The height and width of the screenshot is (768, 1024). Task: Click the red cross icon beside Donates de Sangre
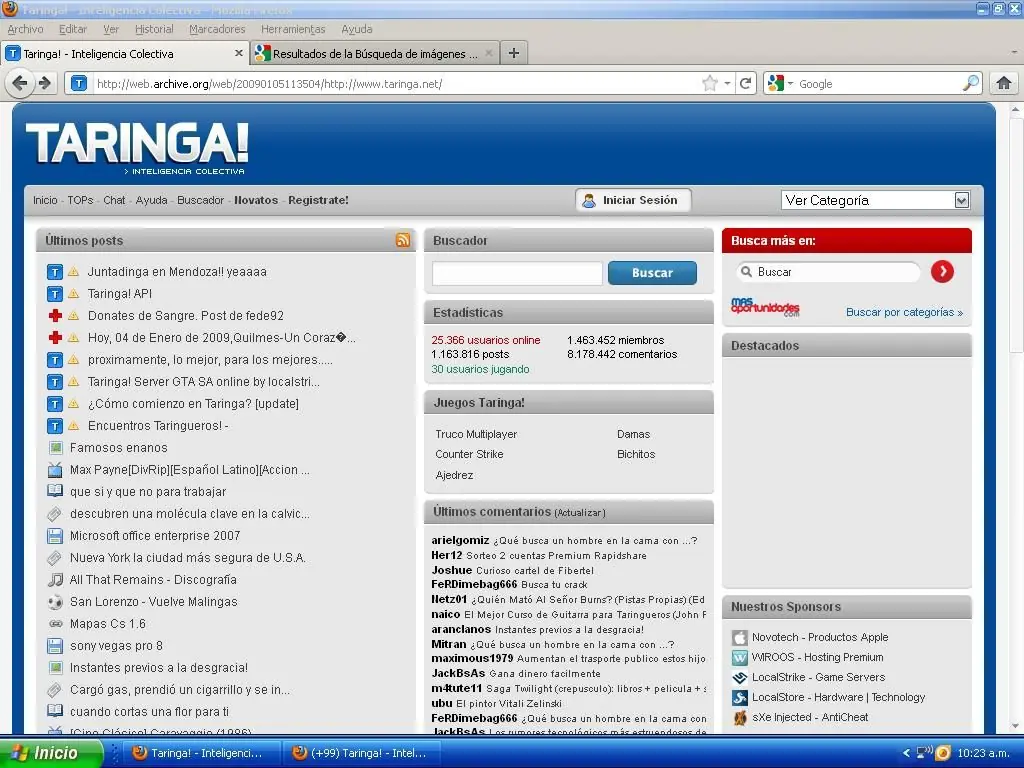(56, 315)
